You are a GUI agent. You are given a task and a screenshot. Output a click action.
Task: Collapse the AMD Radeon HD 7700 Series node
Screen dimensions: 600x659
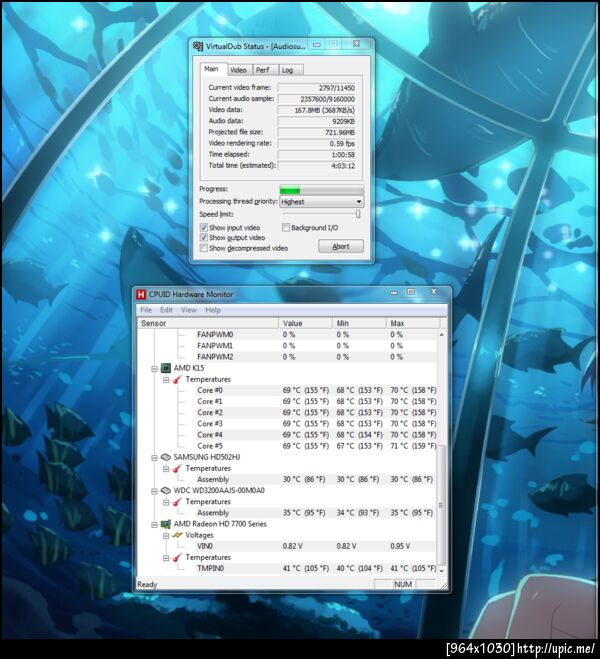tap(154, 525)
